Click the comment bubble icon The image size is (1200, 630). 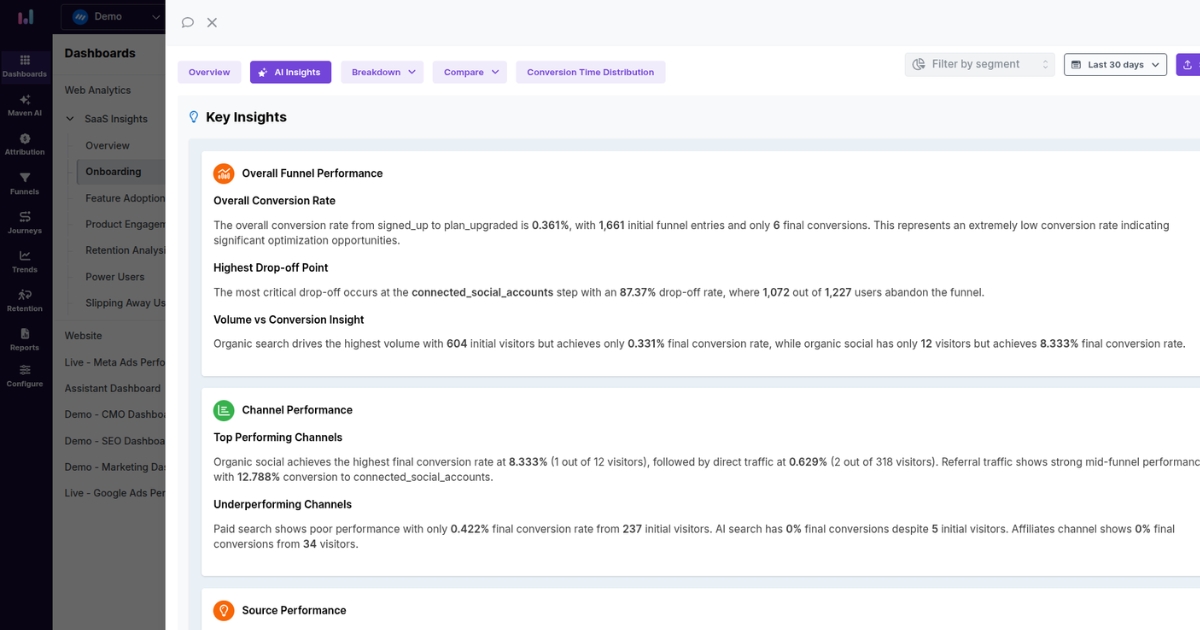pyautogui.click(x=188, y=22)
